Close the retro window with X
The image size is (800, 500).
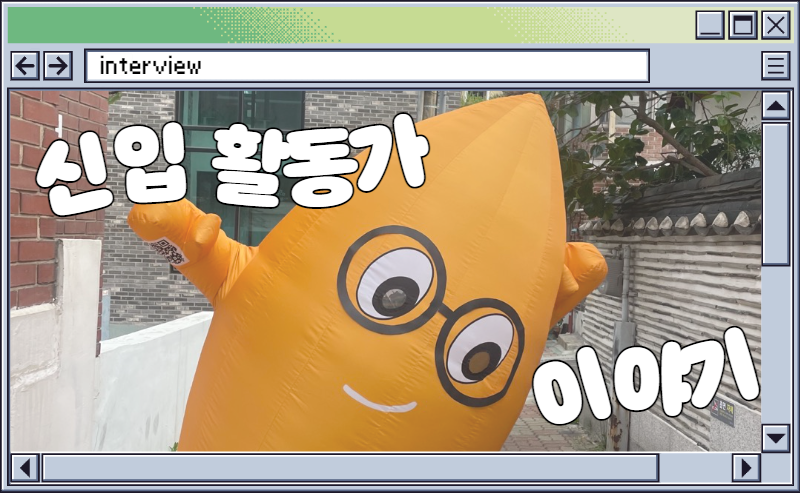point(776,24)
